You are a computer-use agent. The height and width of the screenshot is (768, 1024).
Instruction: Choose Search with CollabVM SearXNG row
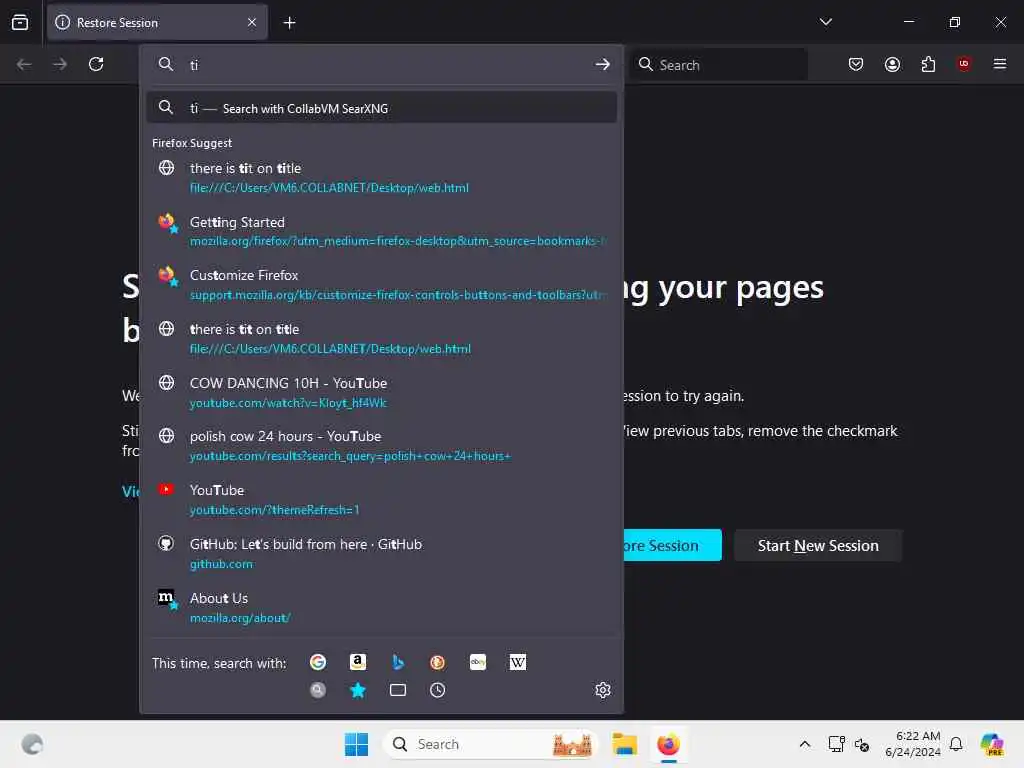pyautogui.click(x=381, y=108)
